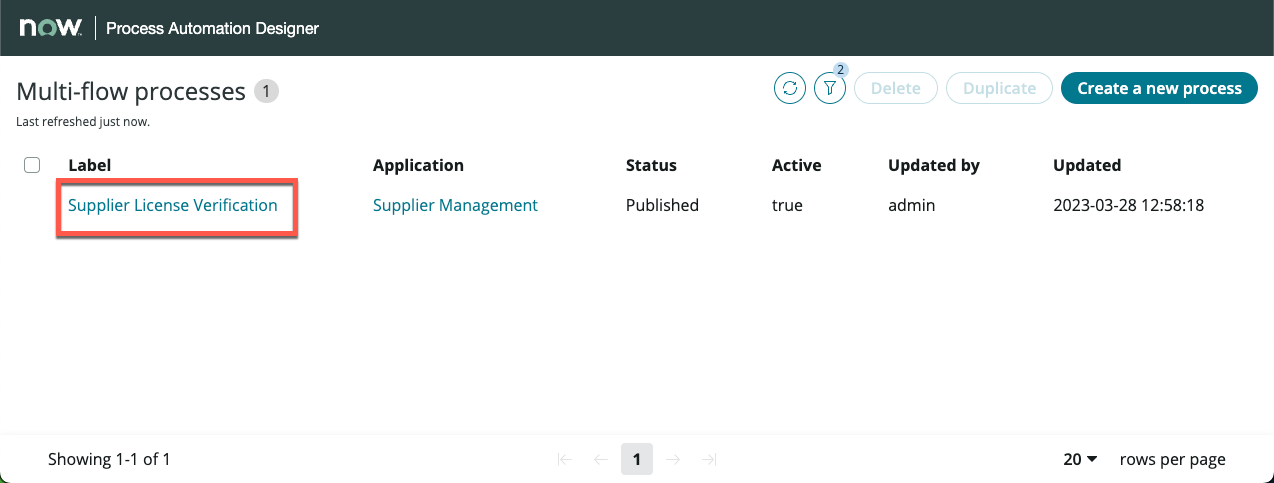Go to previous page arrow
Image resolution: width=1274 pixels, height=483 pixels.
coord(601,460)
